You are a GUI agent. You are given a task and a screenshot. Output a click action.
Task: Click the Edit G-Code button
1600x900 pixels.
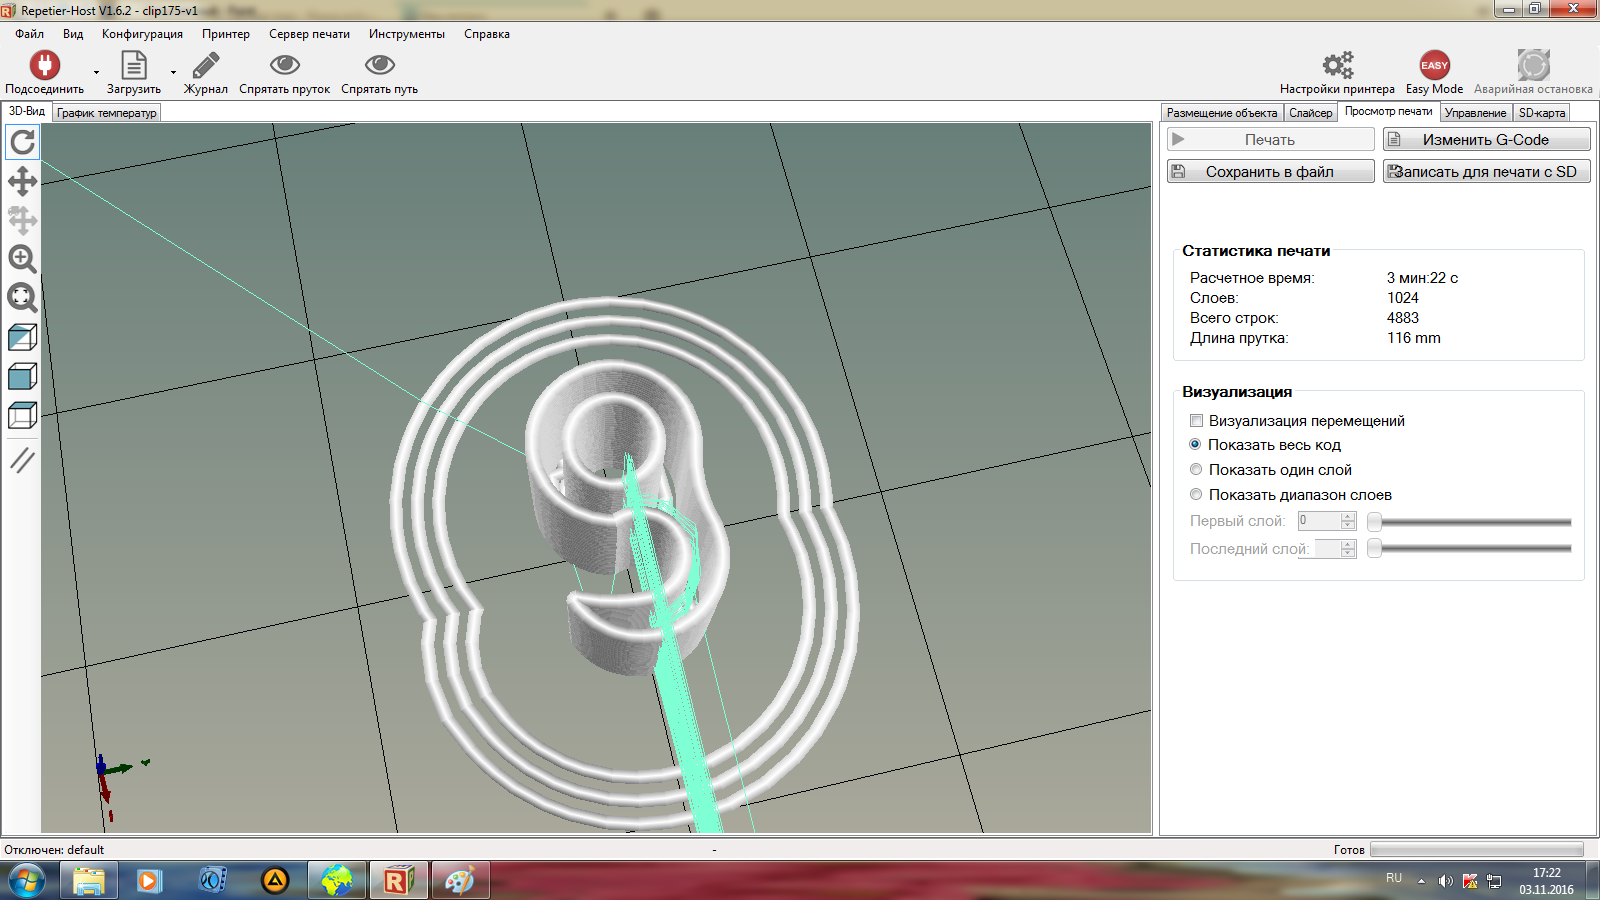[1486, 140]
